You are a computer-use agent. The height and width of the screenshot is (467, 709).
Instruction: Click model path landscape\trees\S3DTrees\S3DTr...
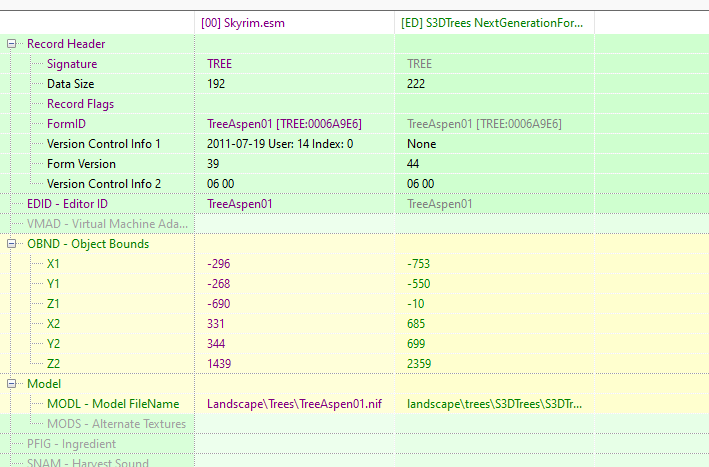pos(494,404)
